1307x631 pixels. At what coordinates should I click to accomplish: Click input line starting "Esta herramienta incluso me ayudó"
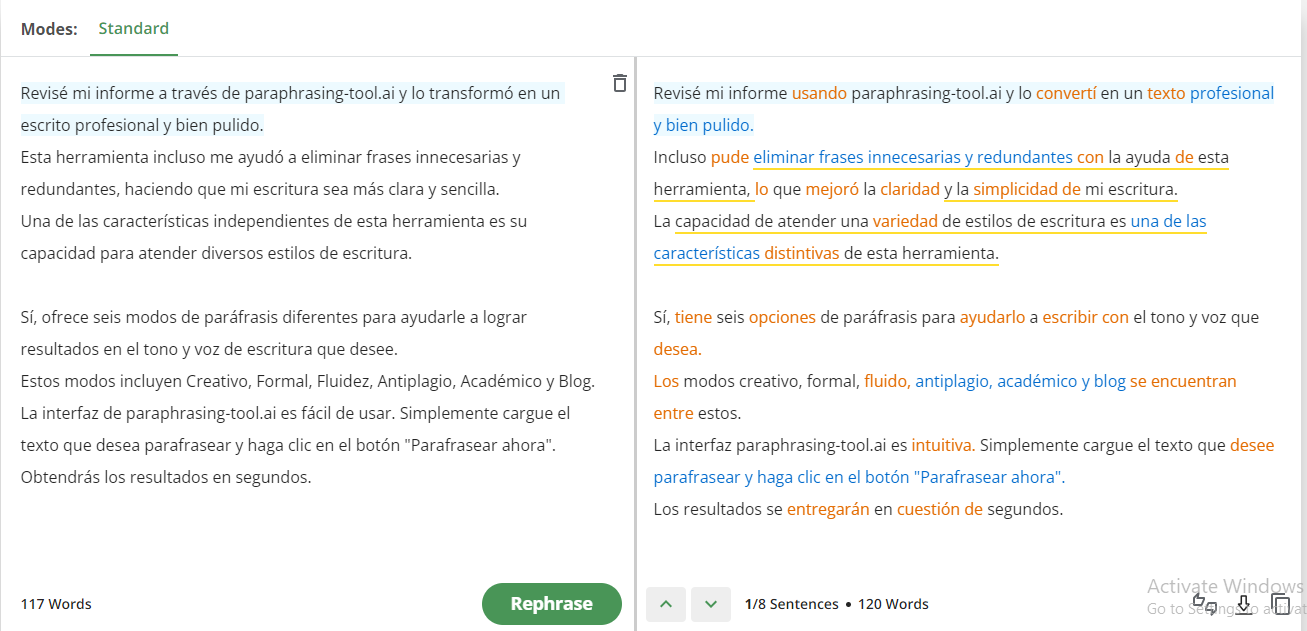tap(270, 157)
